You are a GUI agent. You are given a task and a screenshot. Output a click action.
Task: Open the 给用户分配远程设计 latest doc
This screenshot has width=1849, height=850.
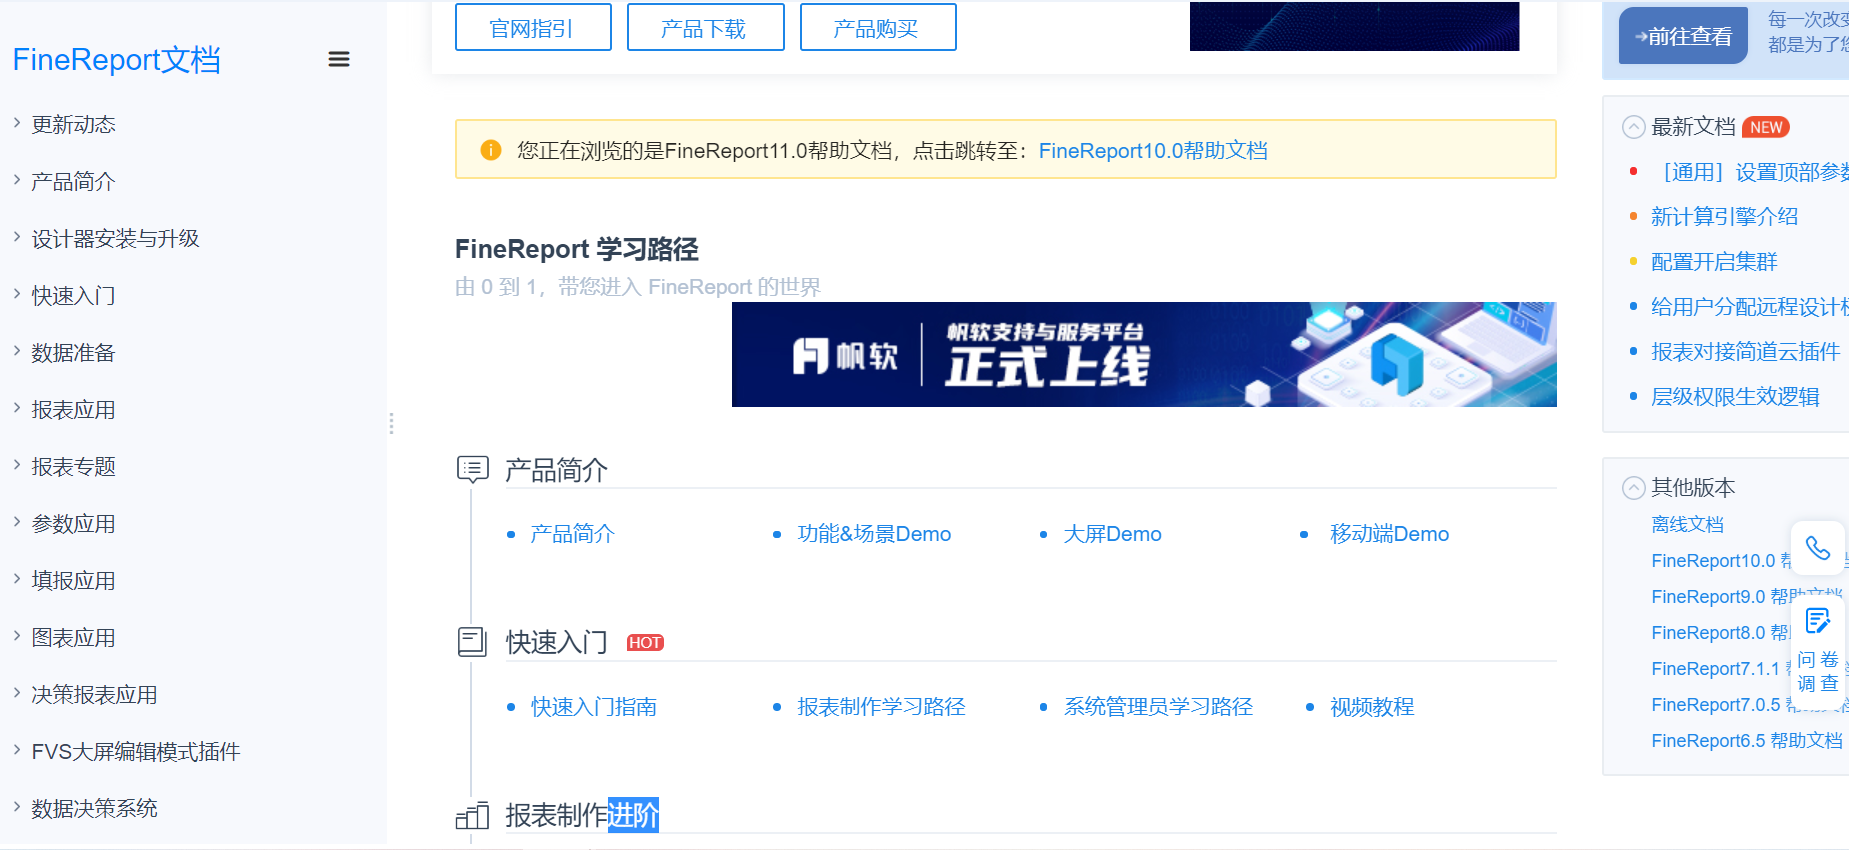tap(1750, 307)
